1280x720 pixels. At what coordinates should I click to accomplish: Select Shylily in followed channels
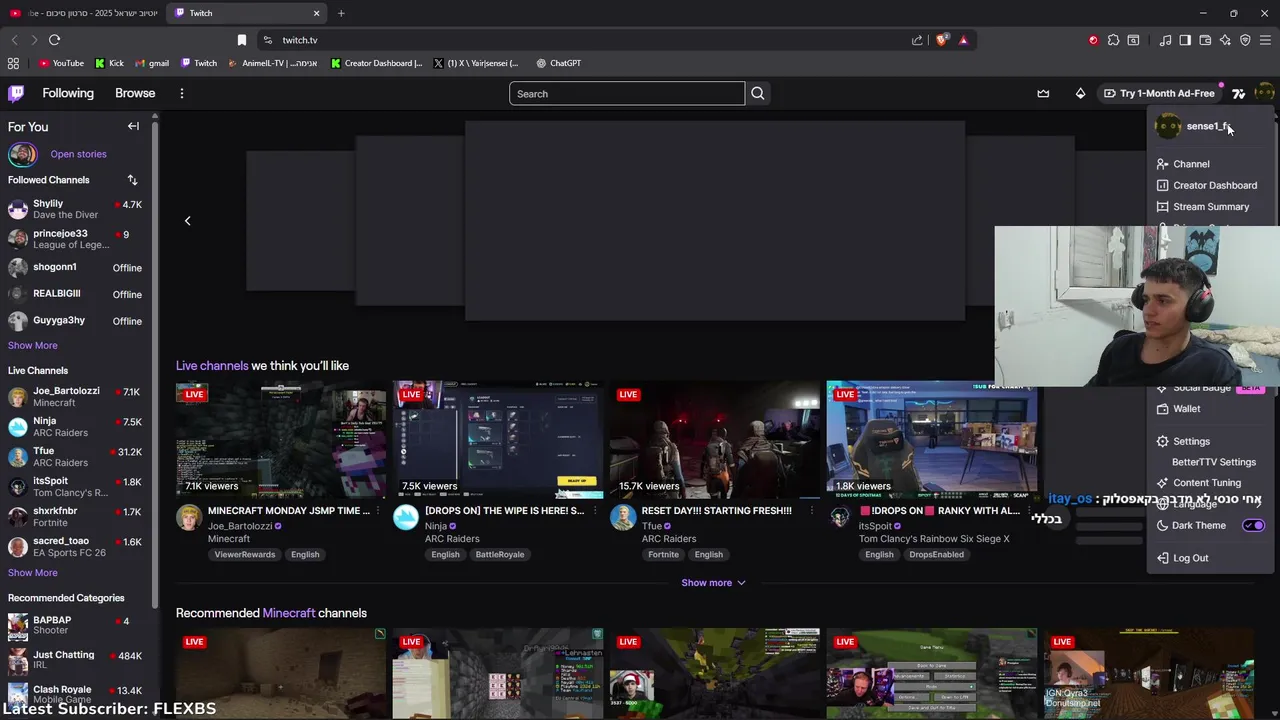(x=75, y=209)
